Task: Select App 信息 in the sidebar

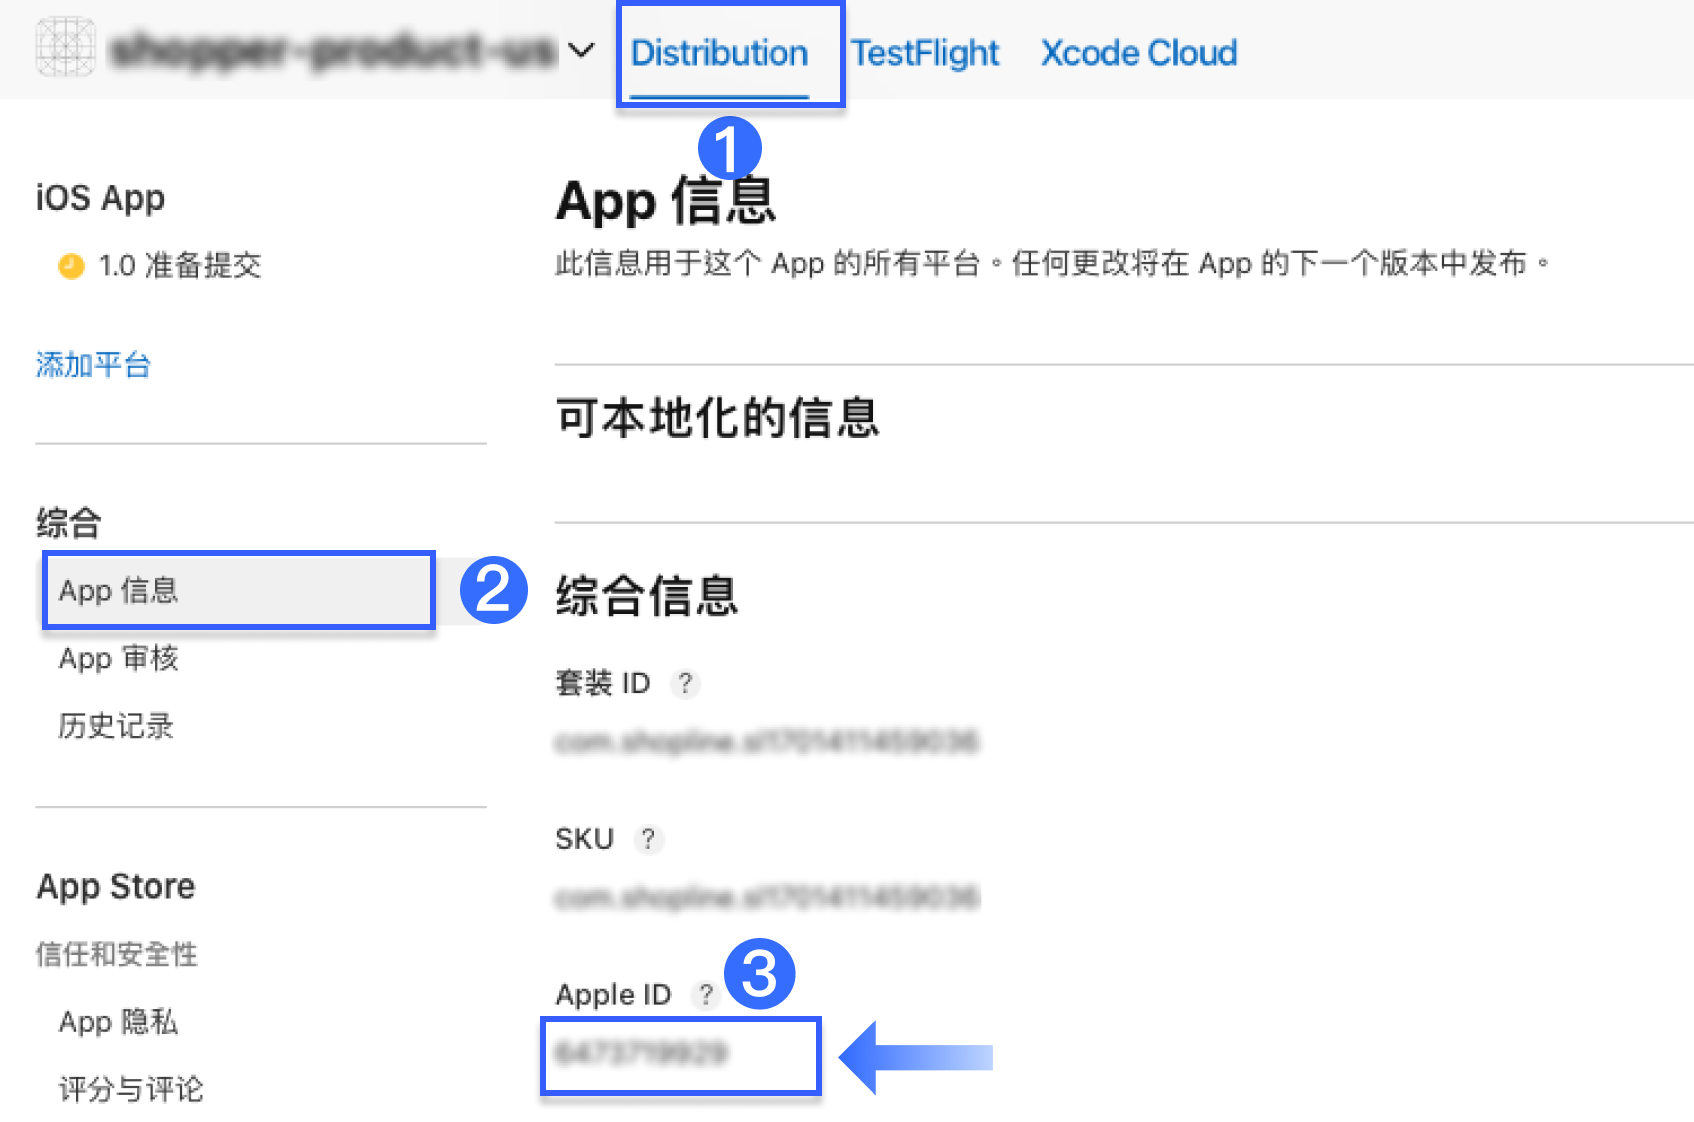Action: [x=239, y=590]
